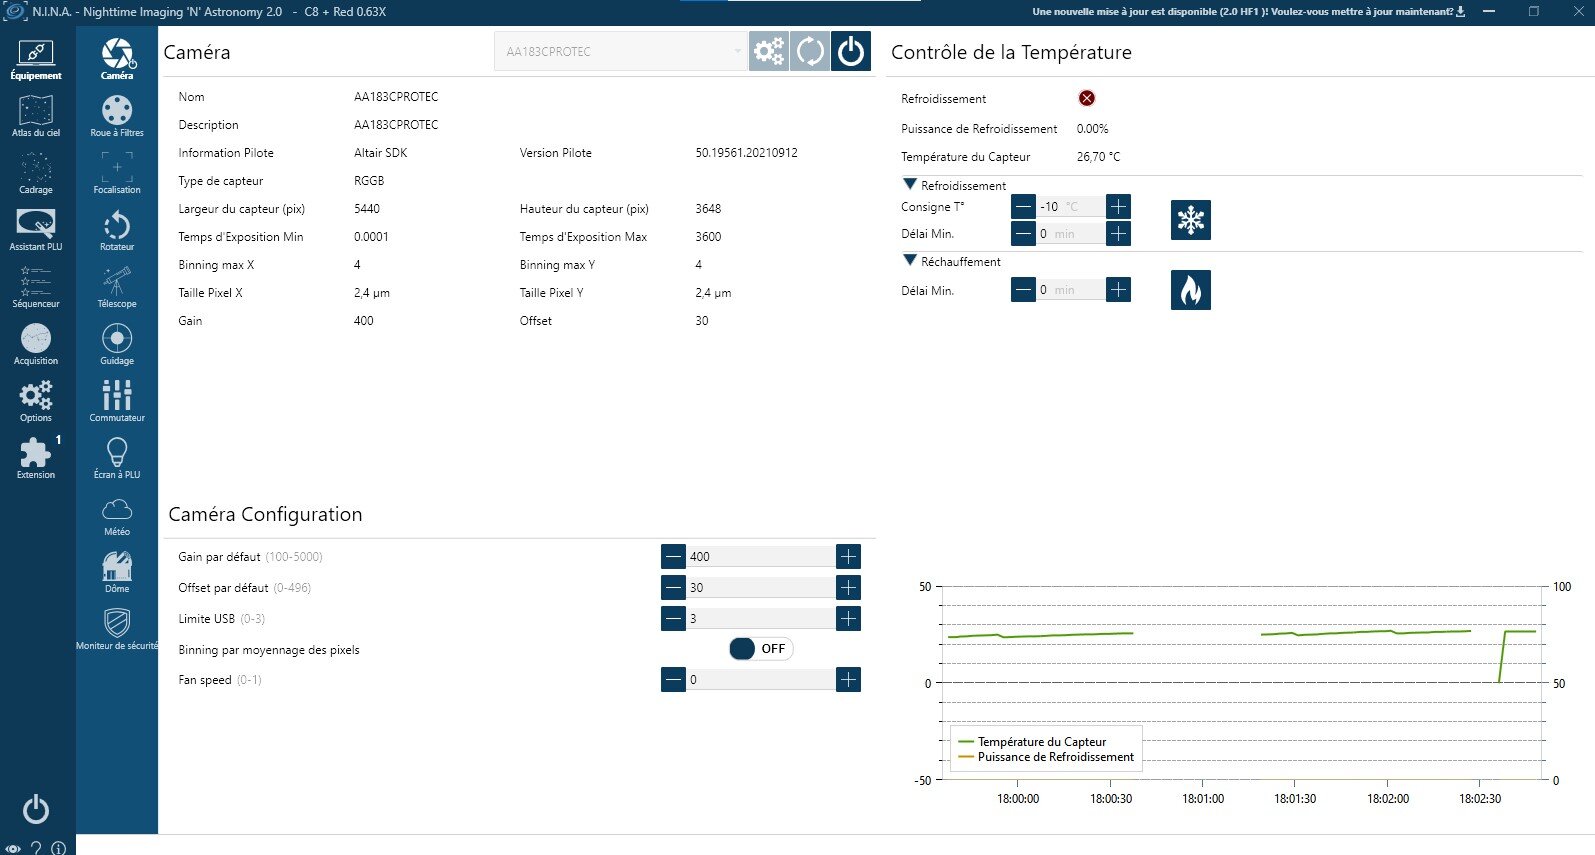This screenshot has height=855, width=1595.
Task: Toggle Binning par moyennage des pixels switch
Action: [760, 649]
